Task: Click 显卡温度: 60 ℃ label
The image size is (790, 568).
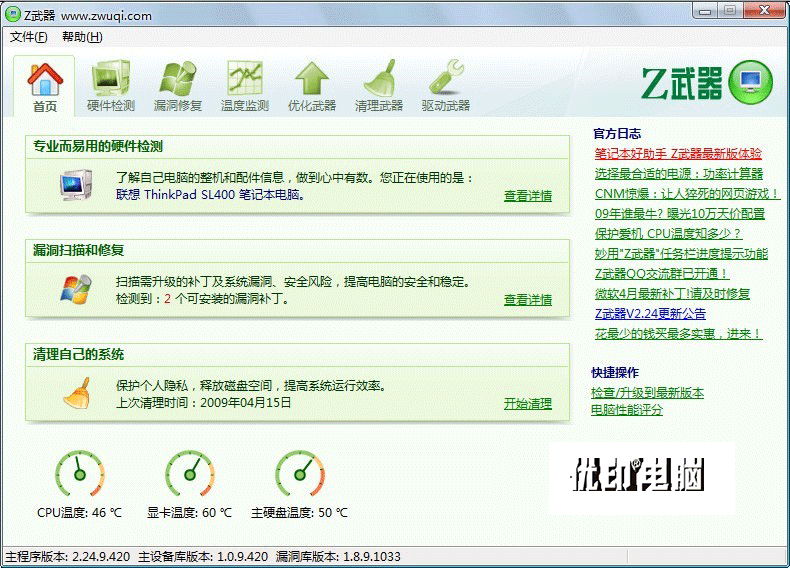Action: click(189, 513)
